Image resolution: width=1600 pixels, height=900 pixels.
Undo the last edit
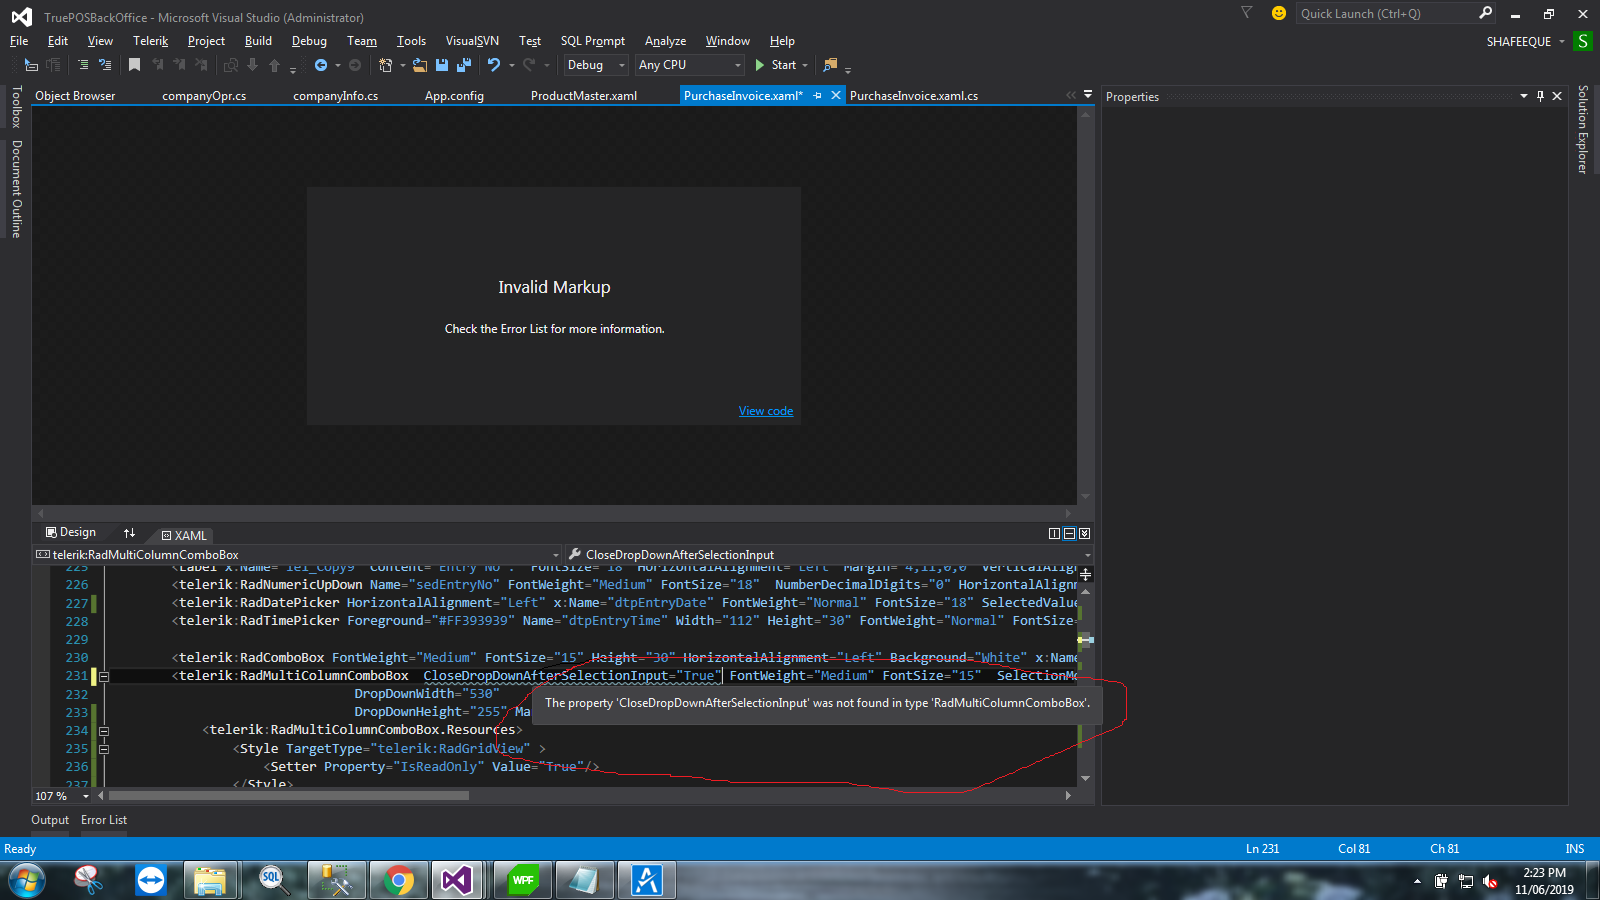point(494,65)
